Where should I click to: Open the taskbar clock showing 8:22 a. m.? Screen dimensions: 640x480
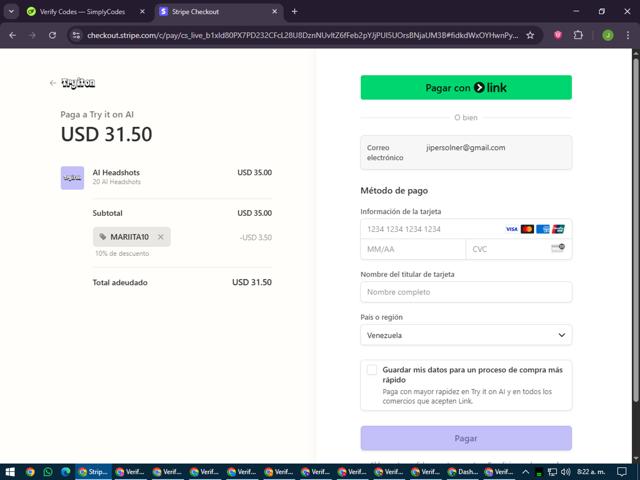[x=591, y=472]
